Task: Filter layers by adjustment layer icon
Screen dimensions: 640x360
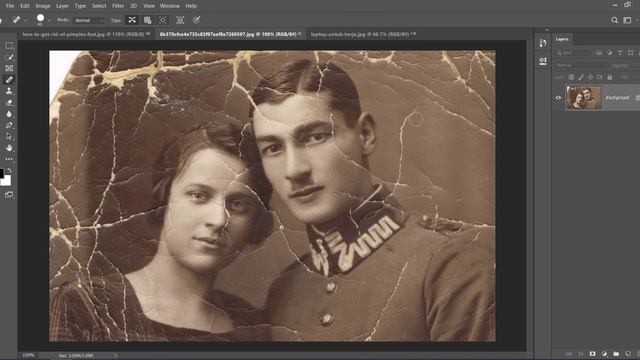Action: (x=609, y=53)
